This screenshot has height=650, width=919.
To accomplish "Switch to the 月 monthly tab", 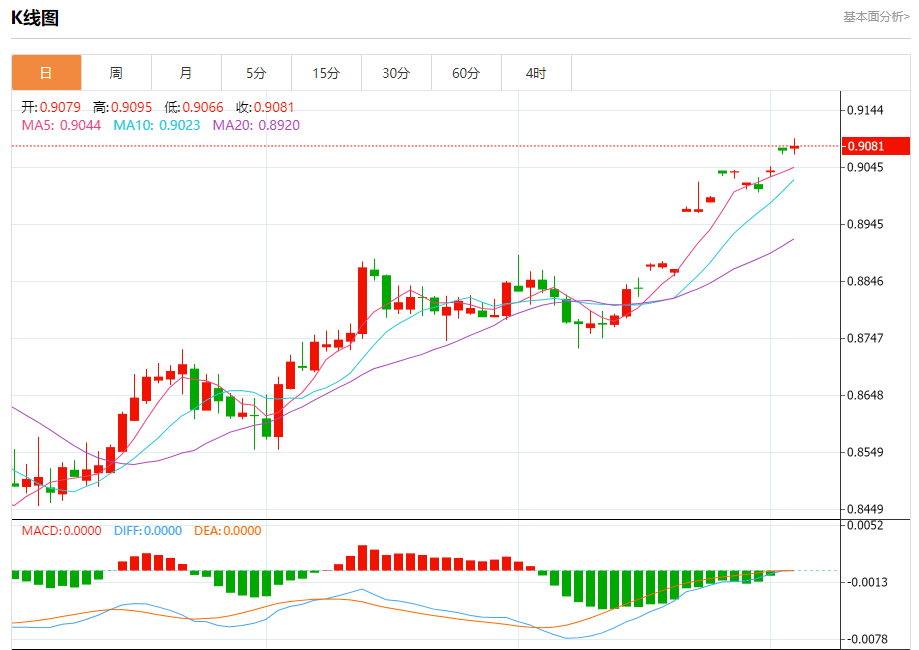I will [x=186, y=73].
